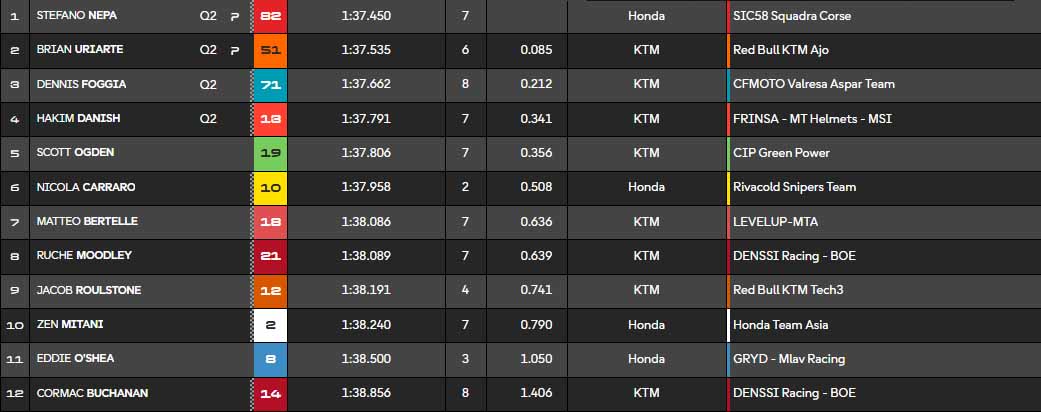Viewport: 1041px width, 412px height.
Task: Click the green number 19 badge
Action: coord(270,152)
